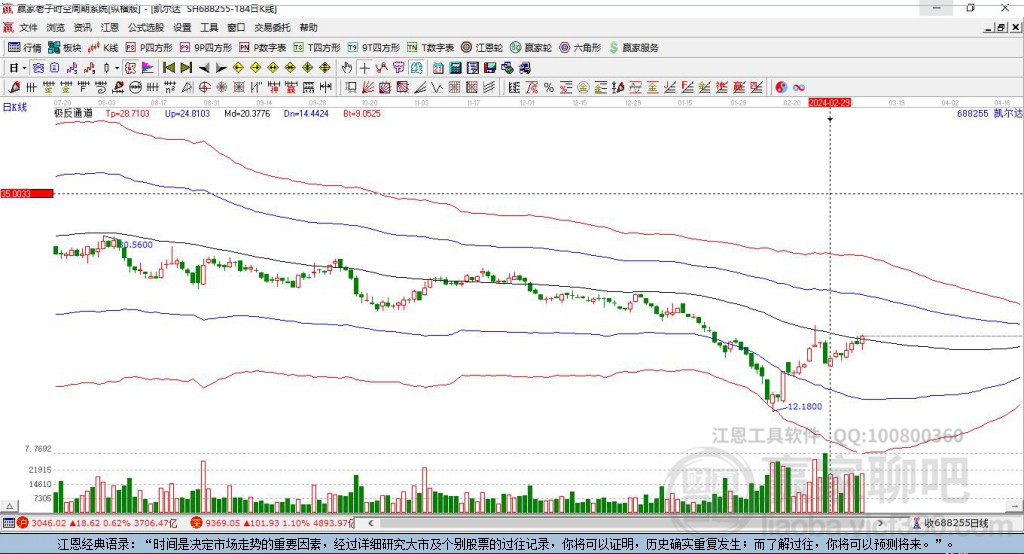Viewport: 1024px width, 554px height.
Task: Open 赢家服务 service link
Action: pos(633,48)
